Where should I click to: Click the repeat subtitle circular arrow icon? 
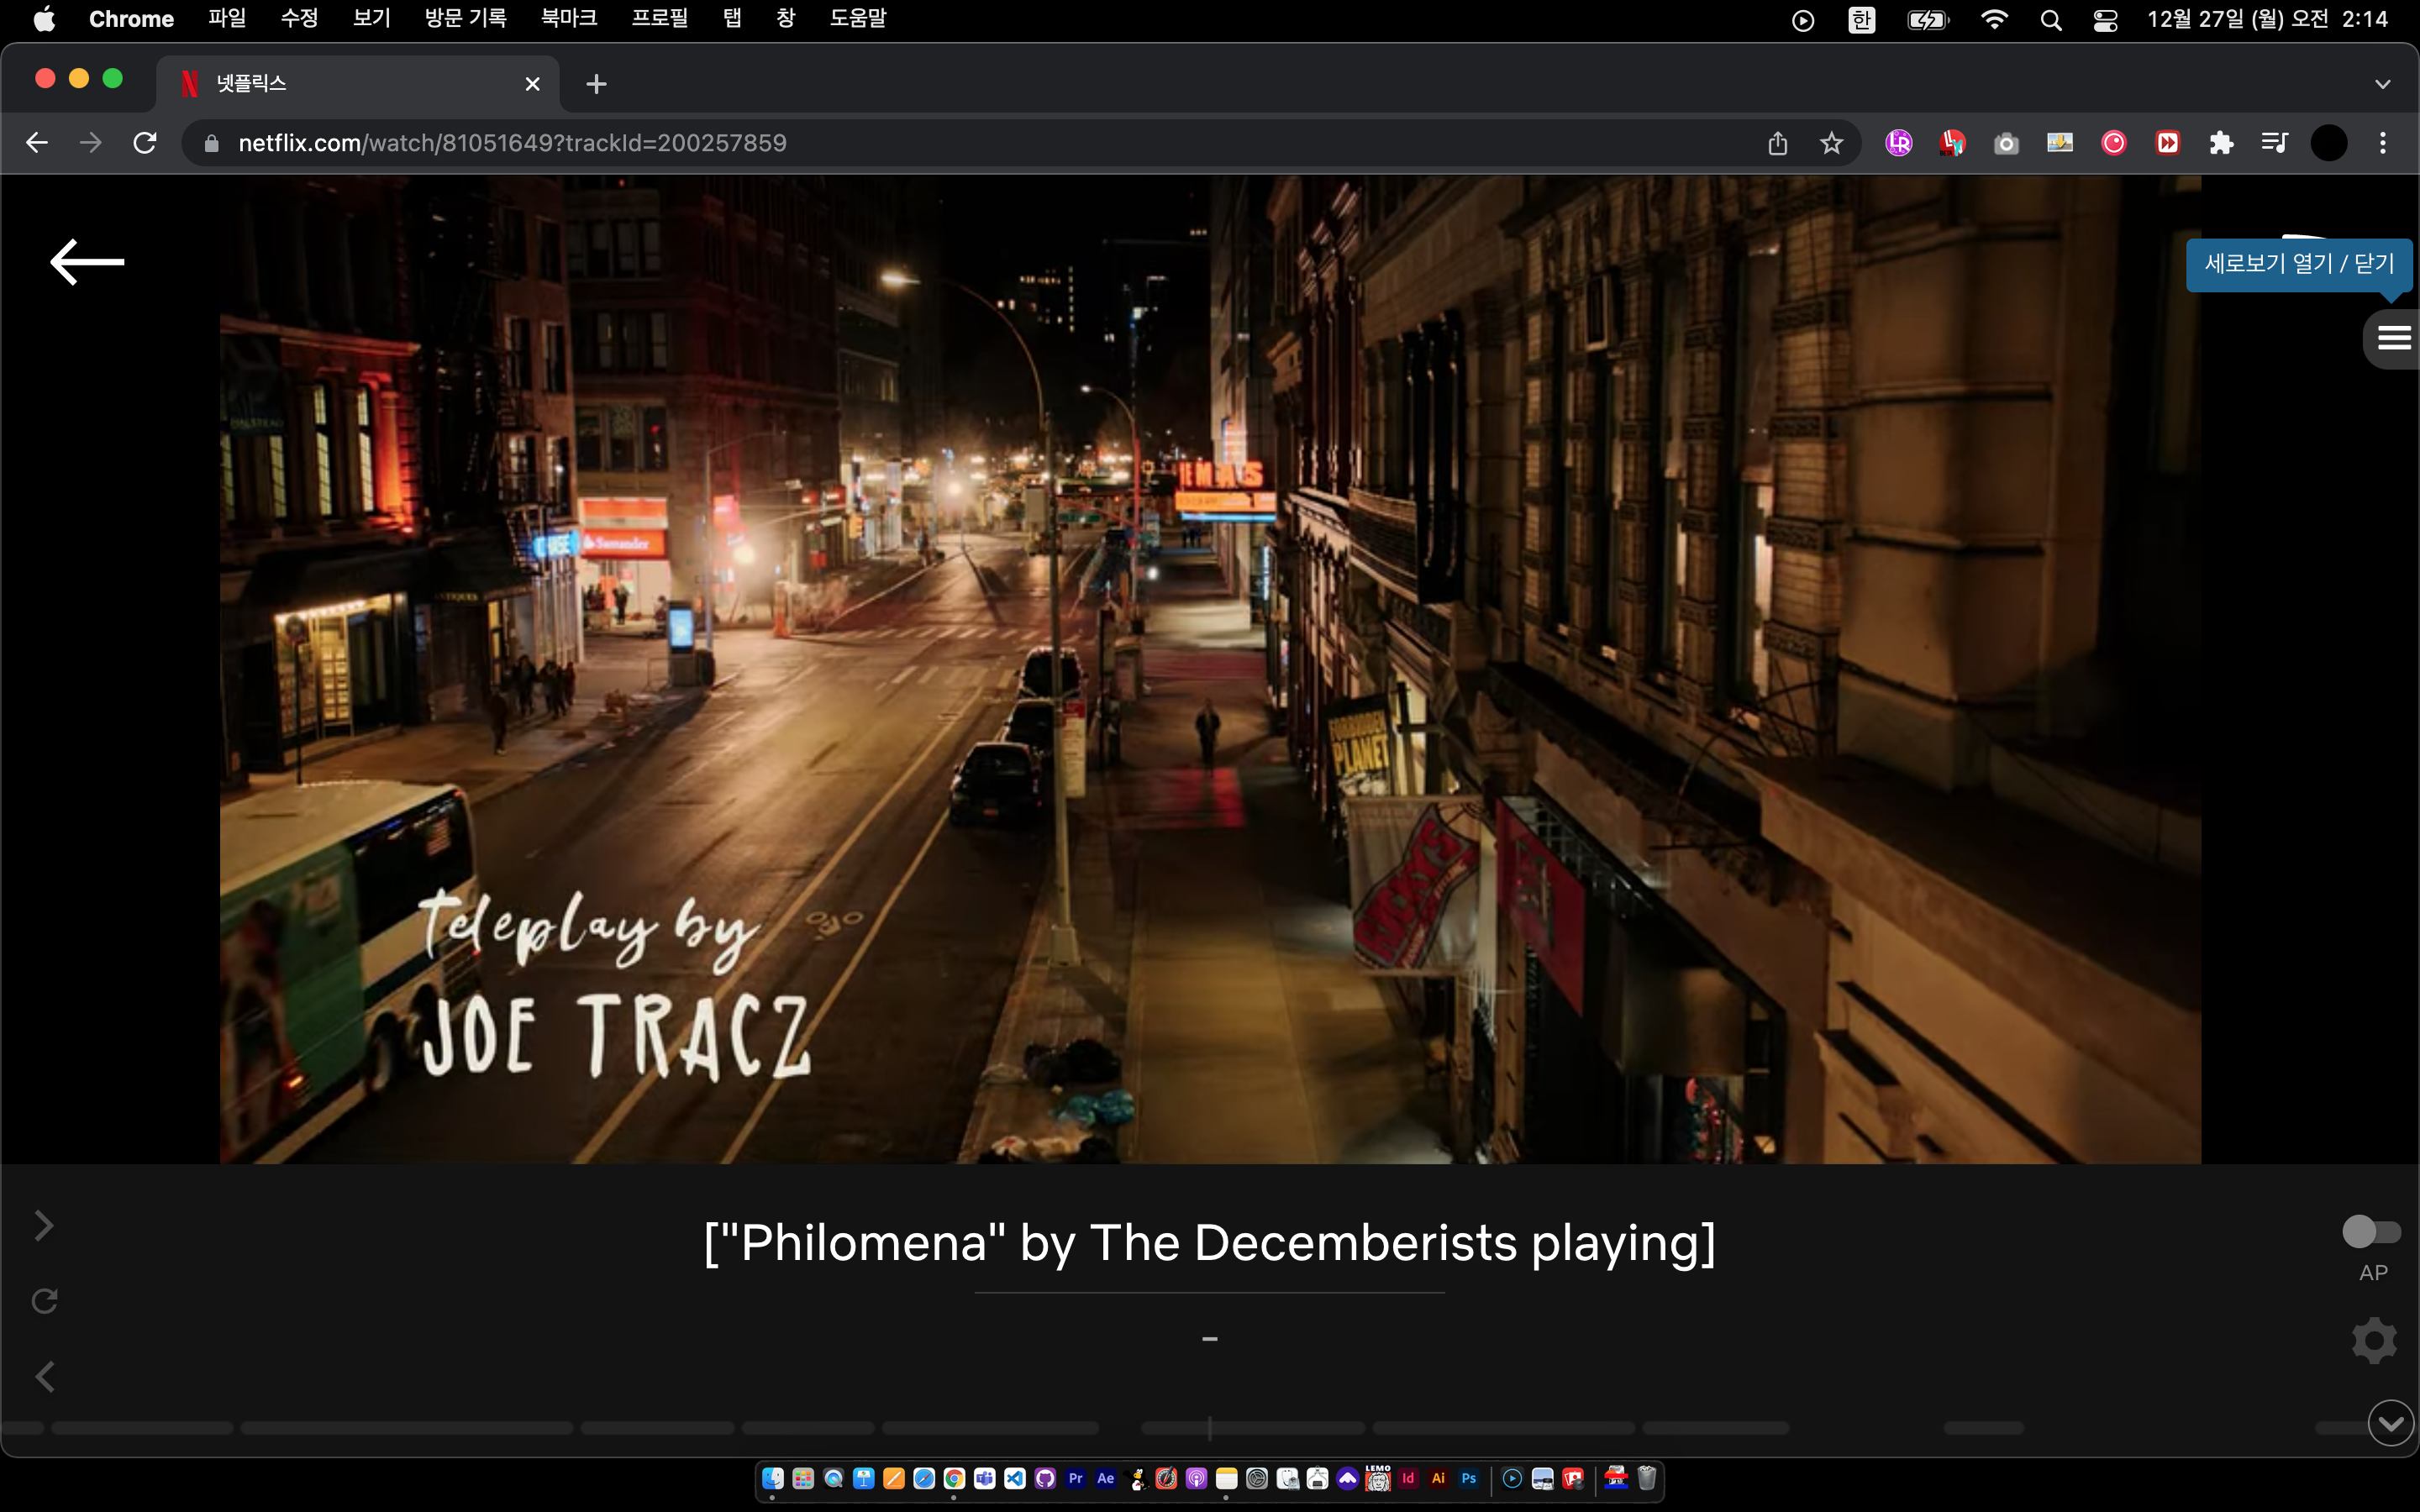tap(44, 1301)
